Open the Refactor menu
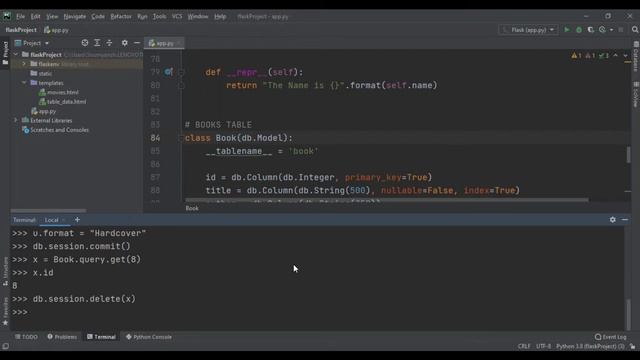Viewport: 640px width, 360px height. 121,17
